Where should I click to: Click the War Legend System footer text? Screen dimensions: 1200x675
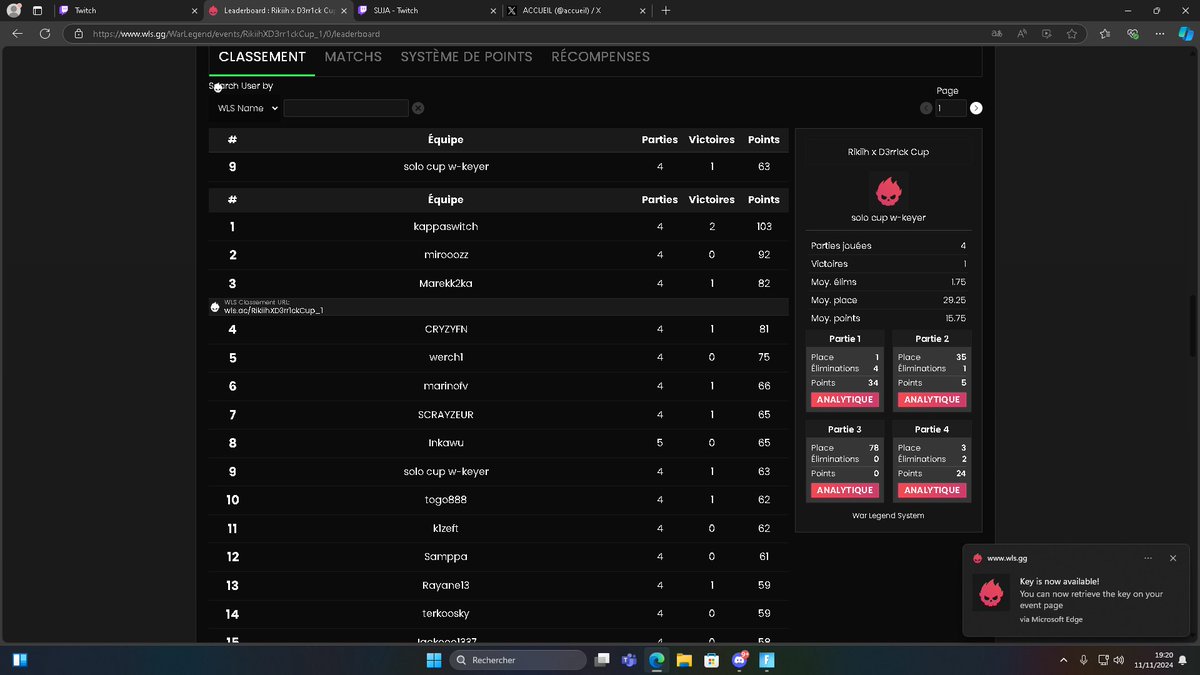[888, 515]
